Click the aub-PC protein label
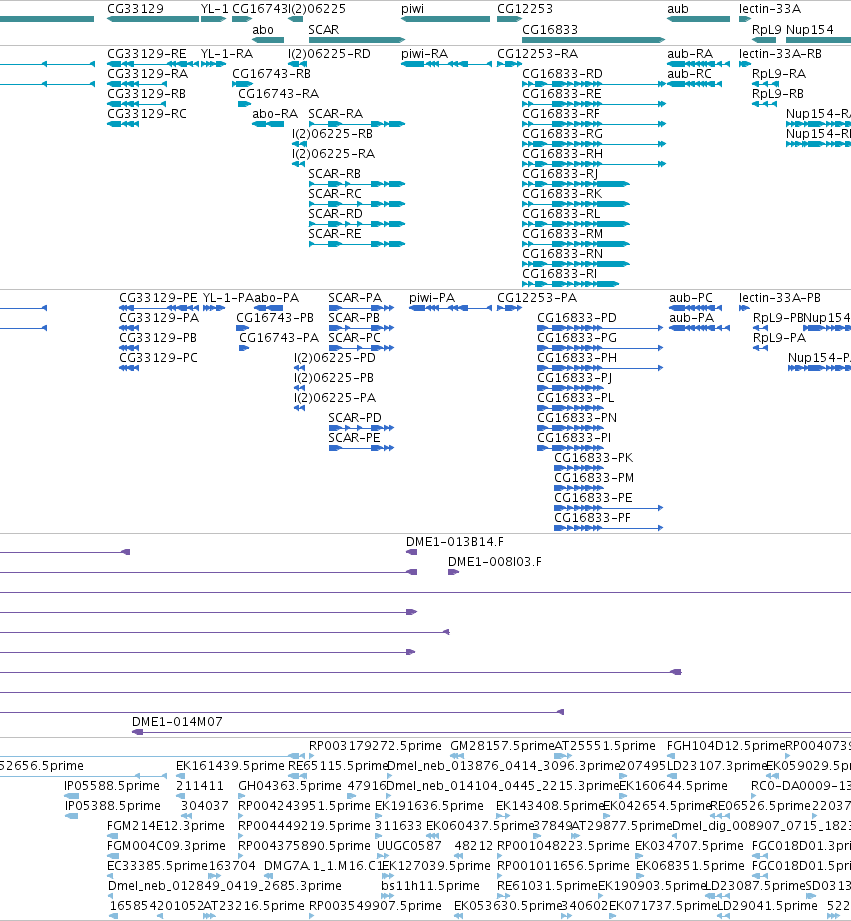851x921 pixels. click(x=691, y=298)
